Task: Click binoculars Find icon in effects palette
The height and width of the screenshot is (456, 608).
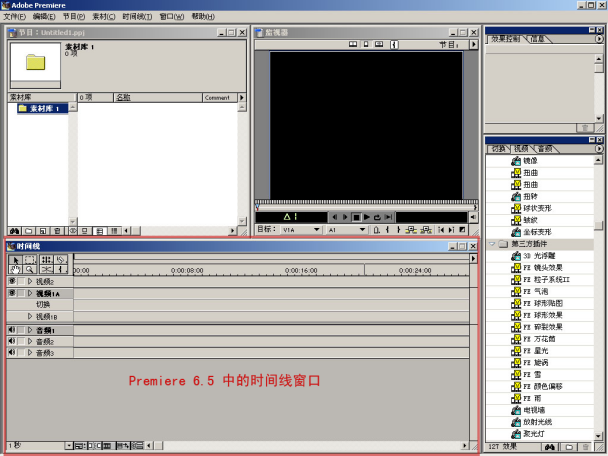Action: tap(550, 447)
